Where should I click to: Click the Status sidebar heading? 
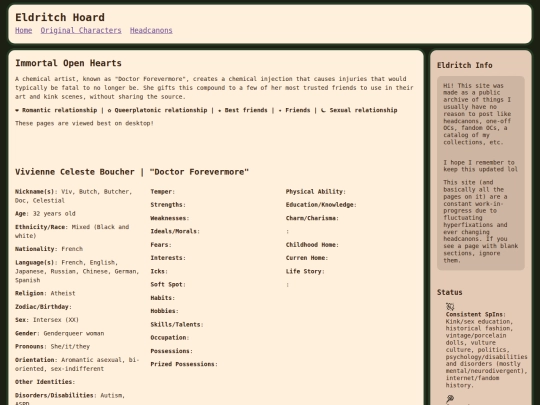(x=449, y=292)
